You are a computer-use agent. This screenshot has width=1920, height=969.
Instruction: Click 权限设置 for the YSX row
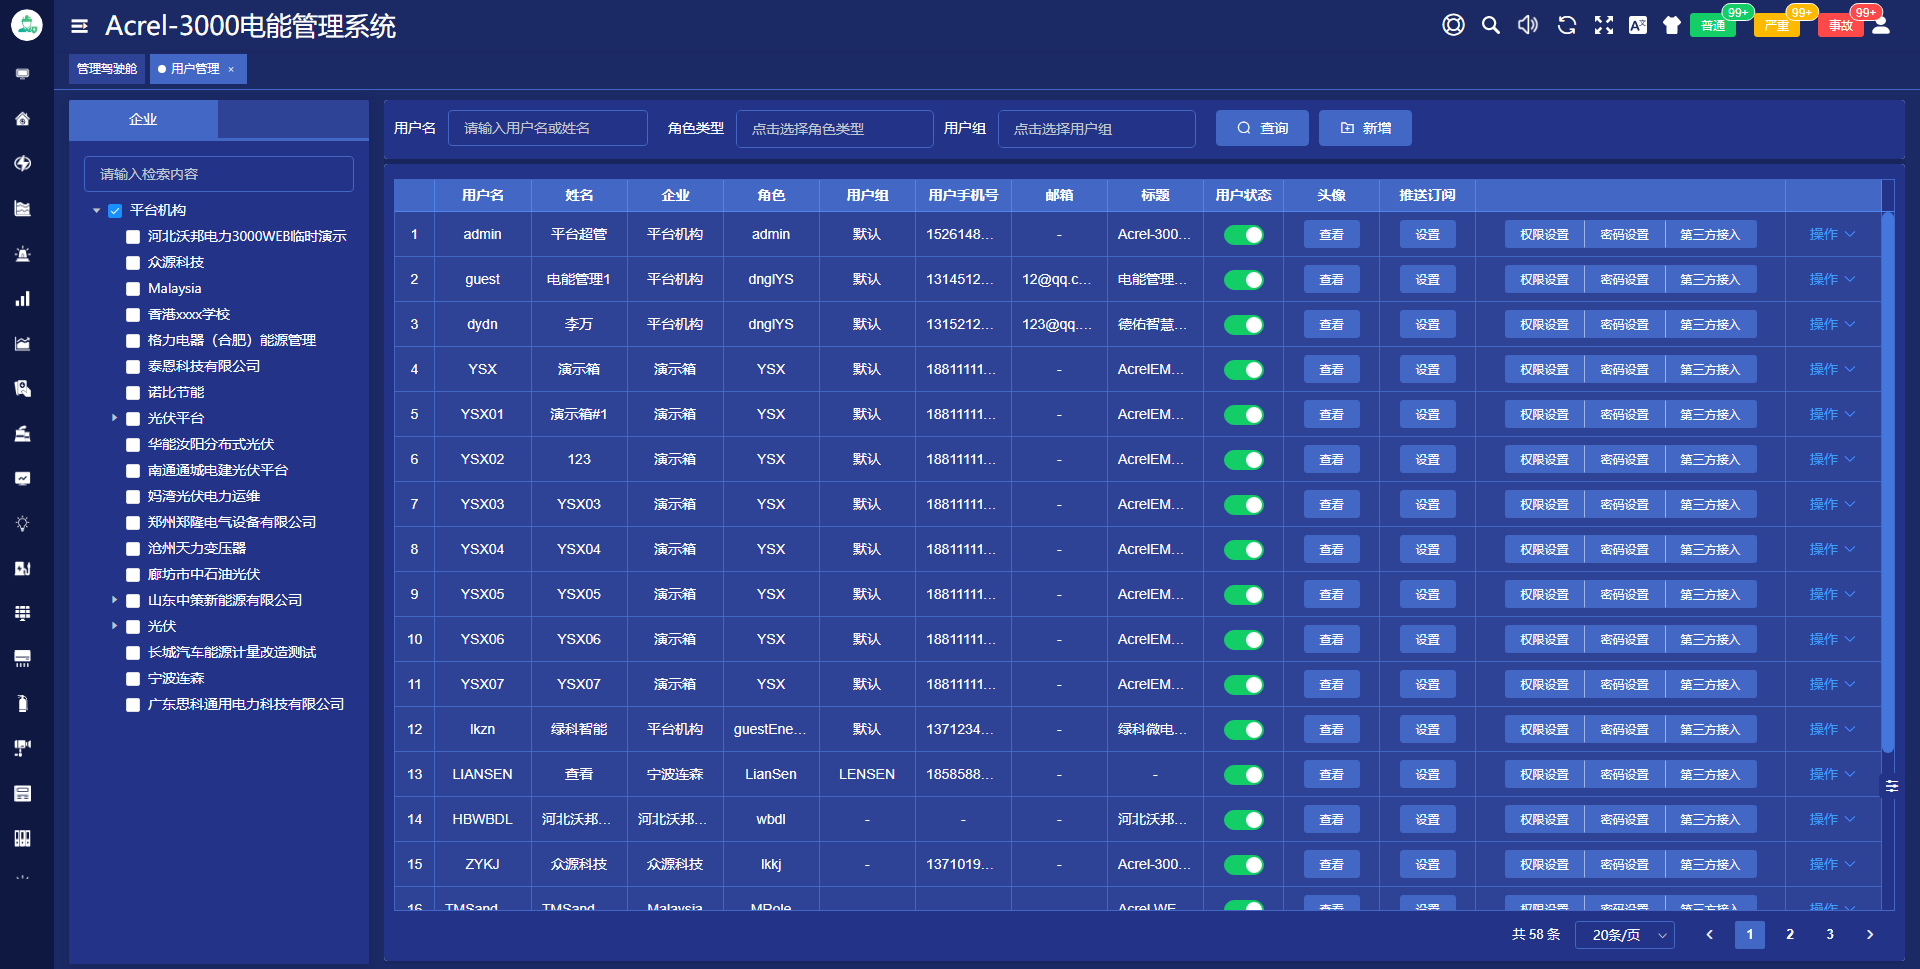click(x=1545, y=370)
